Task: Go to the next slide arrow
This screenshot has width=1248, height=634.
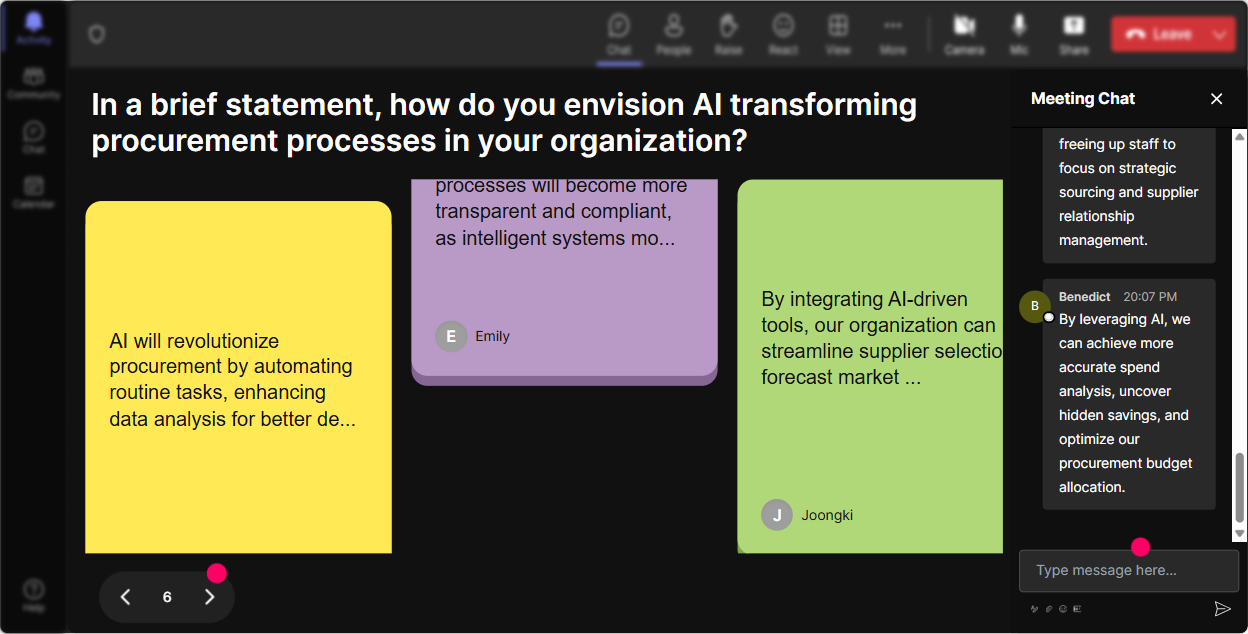Action: tap(209, 597)
